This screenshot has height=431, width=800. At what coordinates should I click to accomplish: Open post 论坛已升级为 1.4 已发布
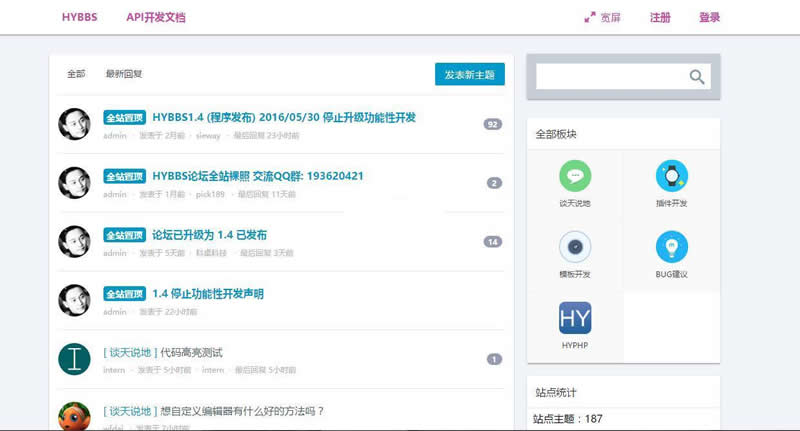209,235
